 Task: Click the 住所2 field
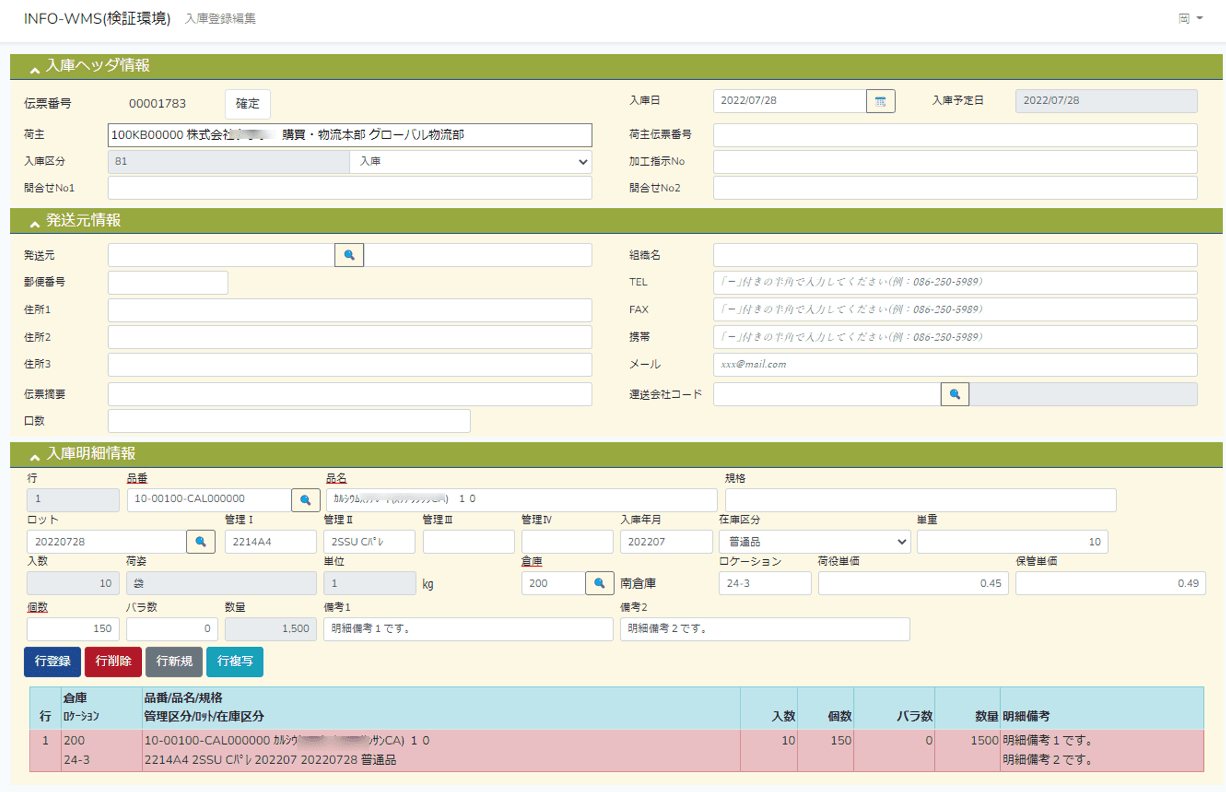coord(350,338)
